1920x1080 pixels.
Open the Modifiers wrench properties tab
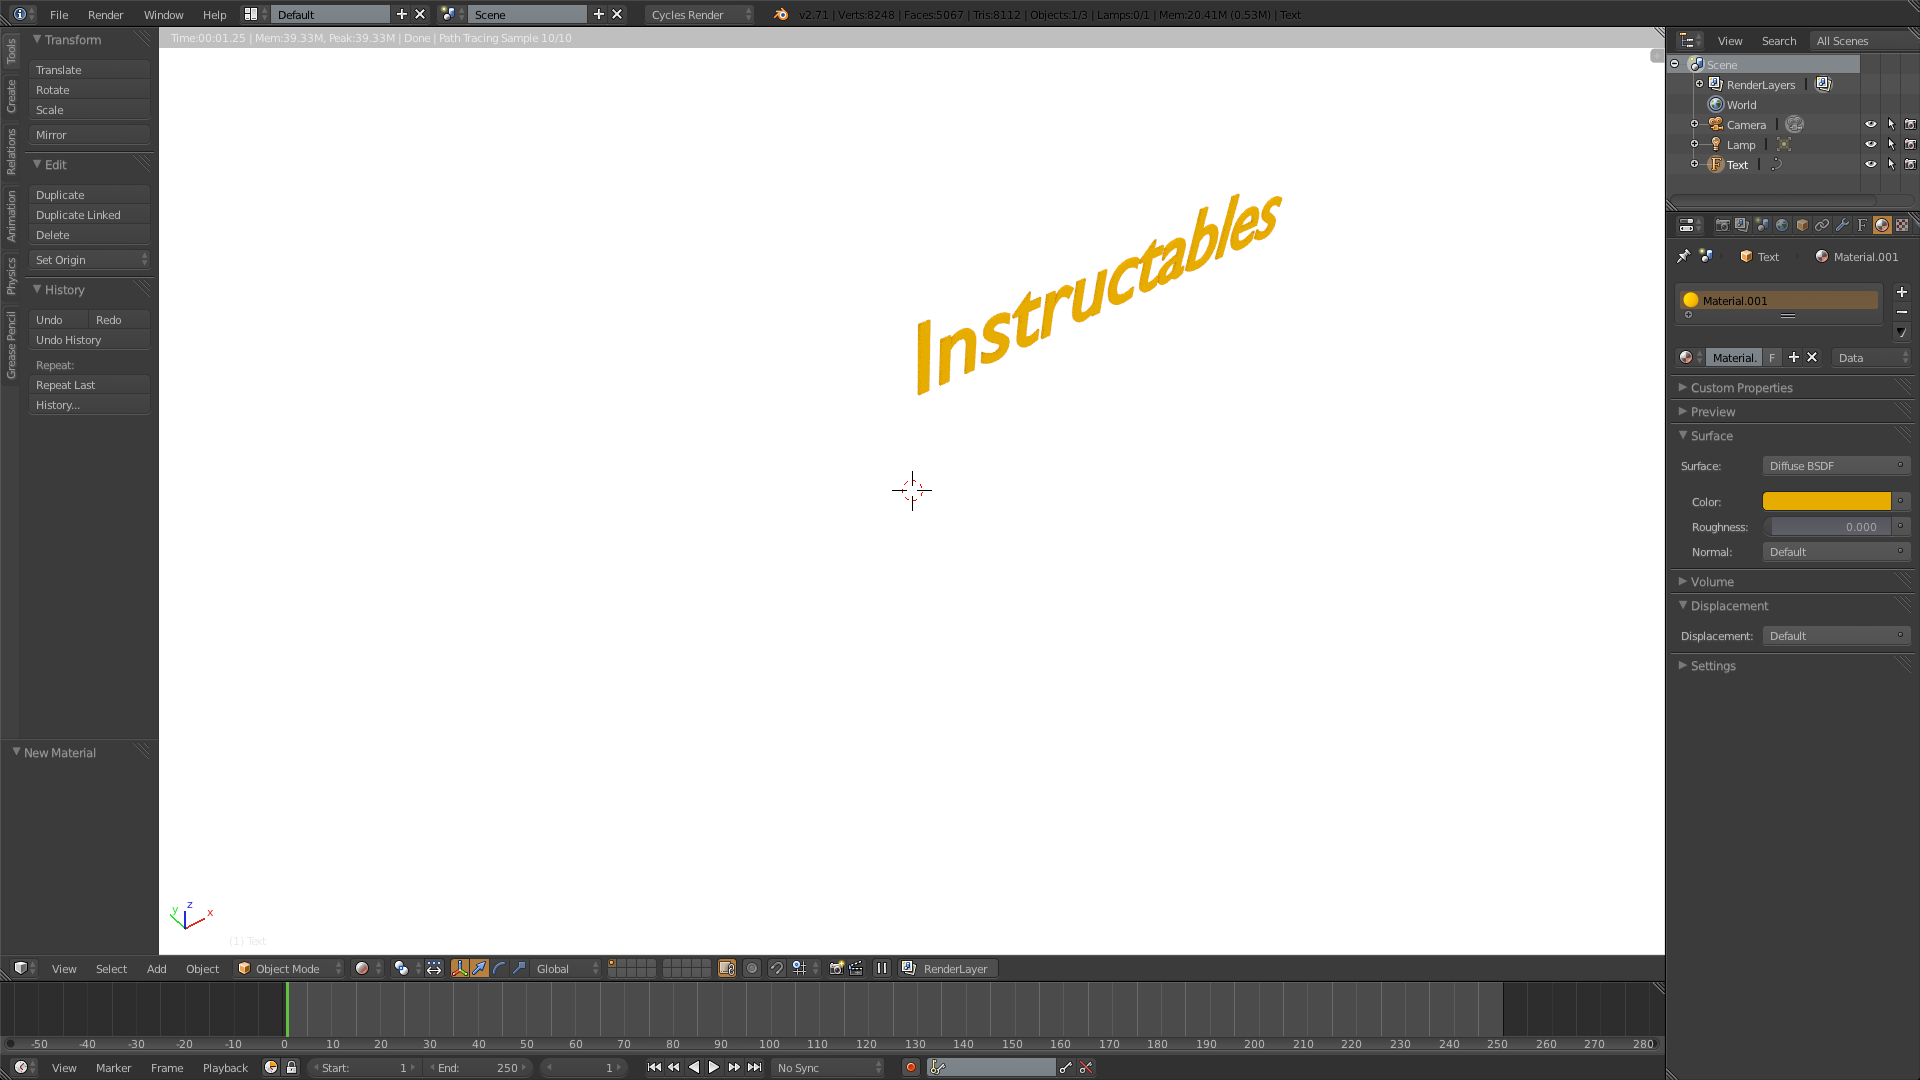pos(1843,225)
